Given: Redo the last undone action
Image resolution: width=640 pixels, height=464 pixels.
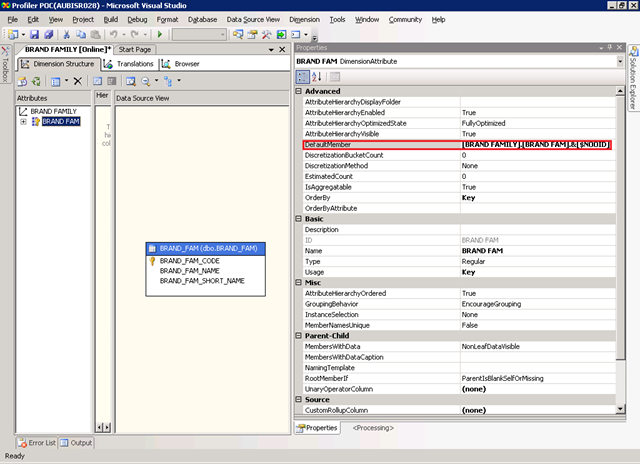Looking at the screenshot, I should tap(135, 35).
